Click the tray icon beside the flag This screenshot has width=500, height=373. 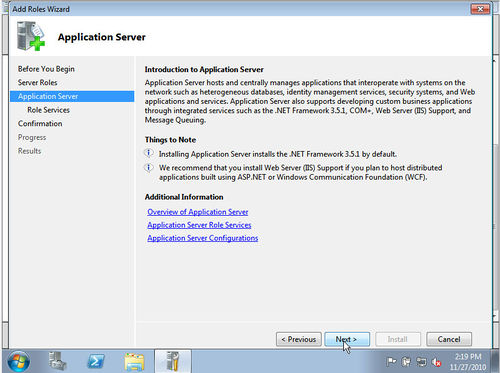[x=406, y=361]
